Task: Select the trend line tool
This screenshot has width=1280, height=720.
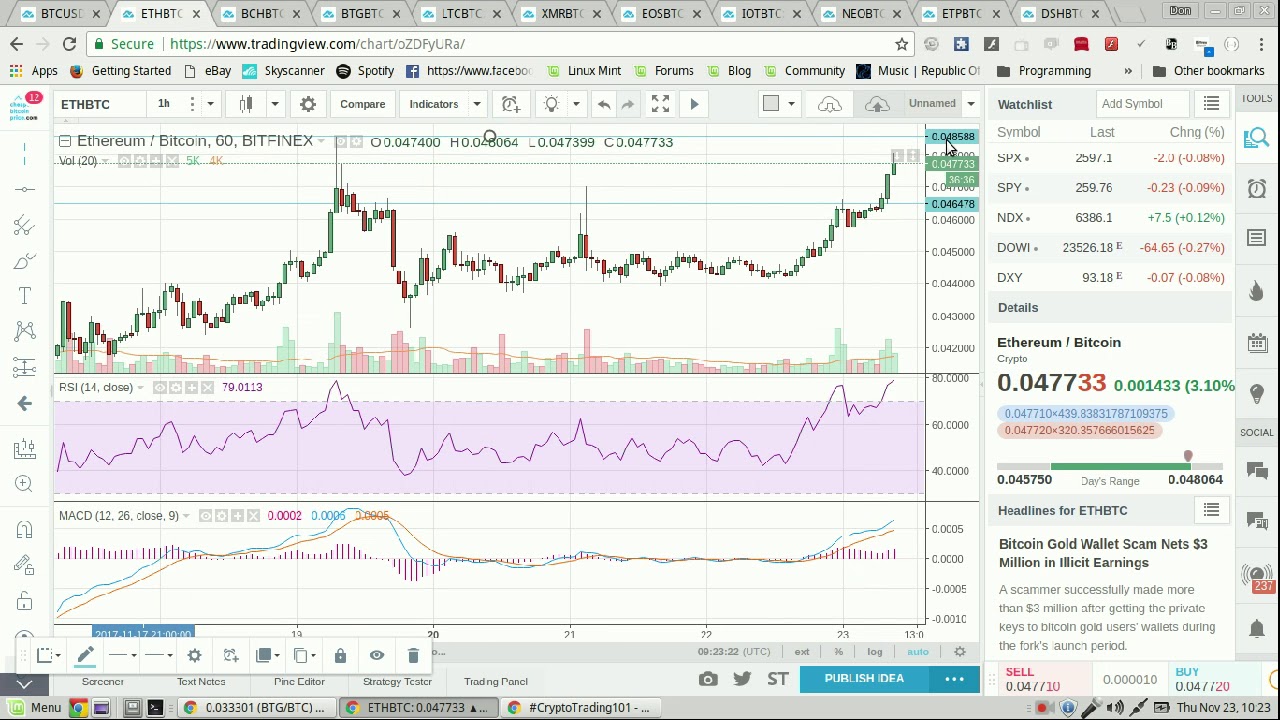Action: (x=25, y=189)
